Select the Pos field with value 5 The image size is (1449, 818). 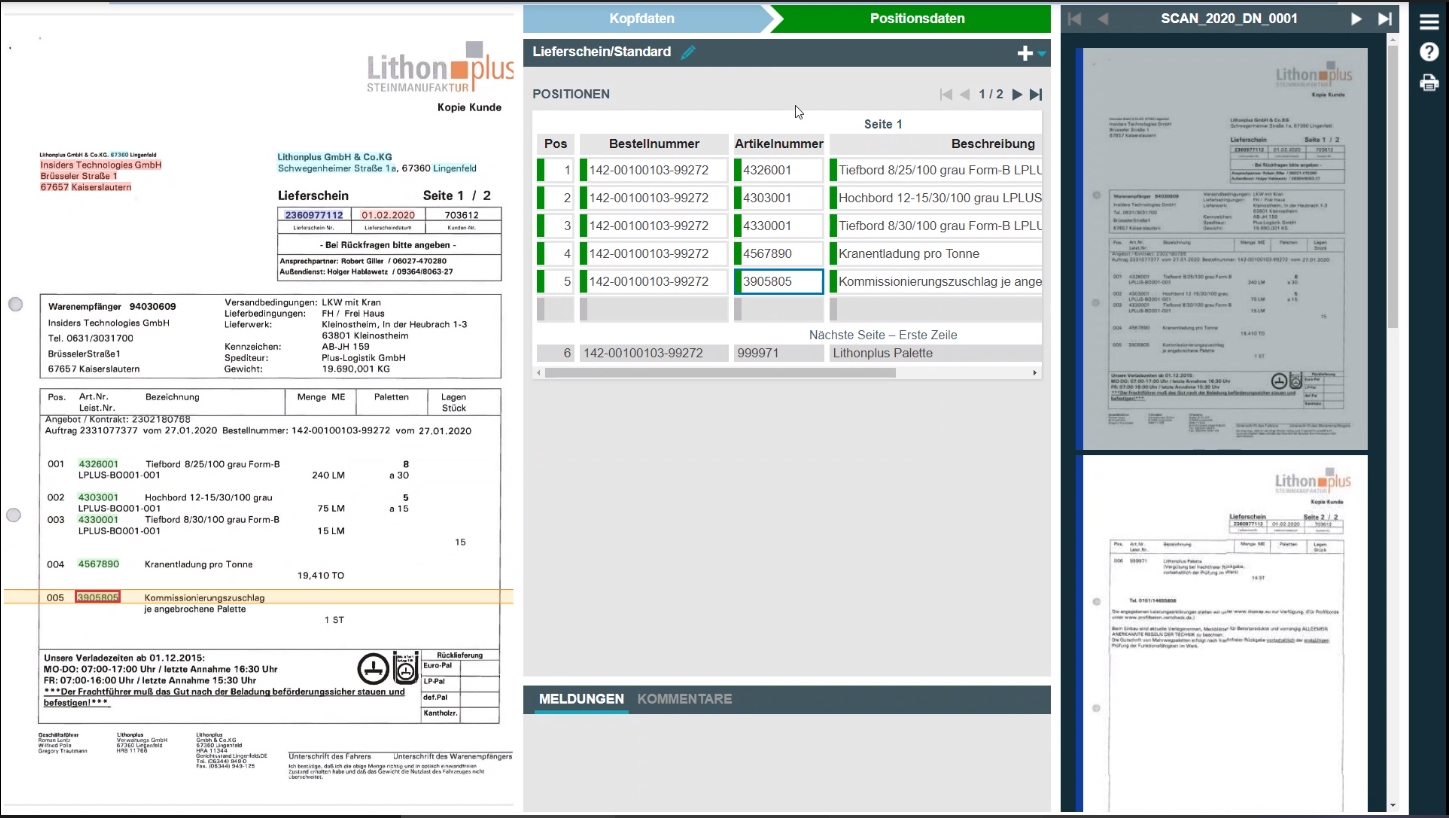[555, 282]
